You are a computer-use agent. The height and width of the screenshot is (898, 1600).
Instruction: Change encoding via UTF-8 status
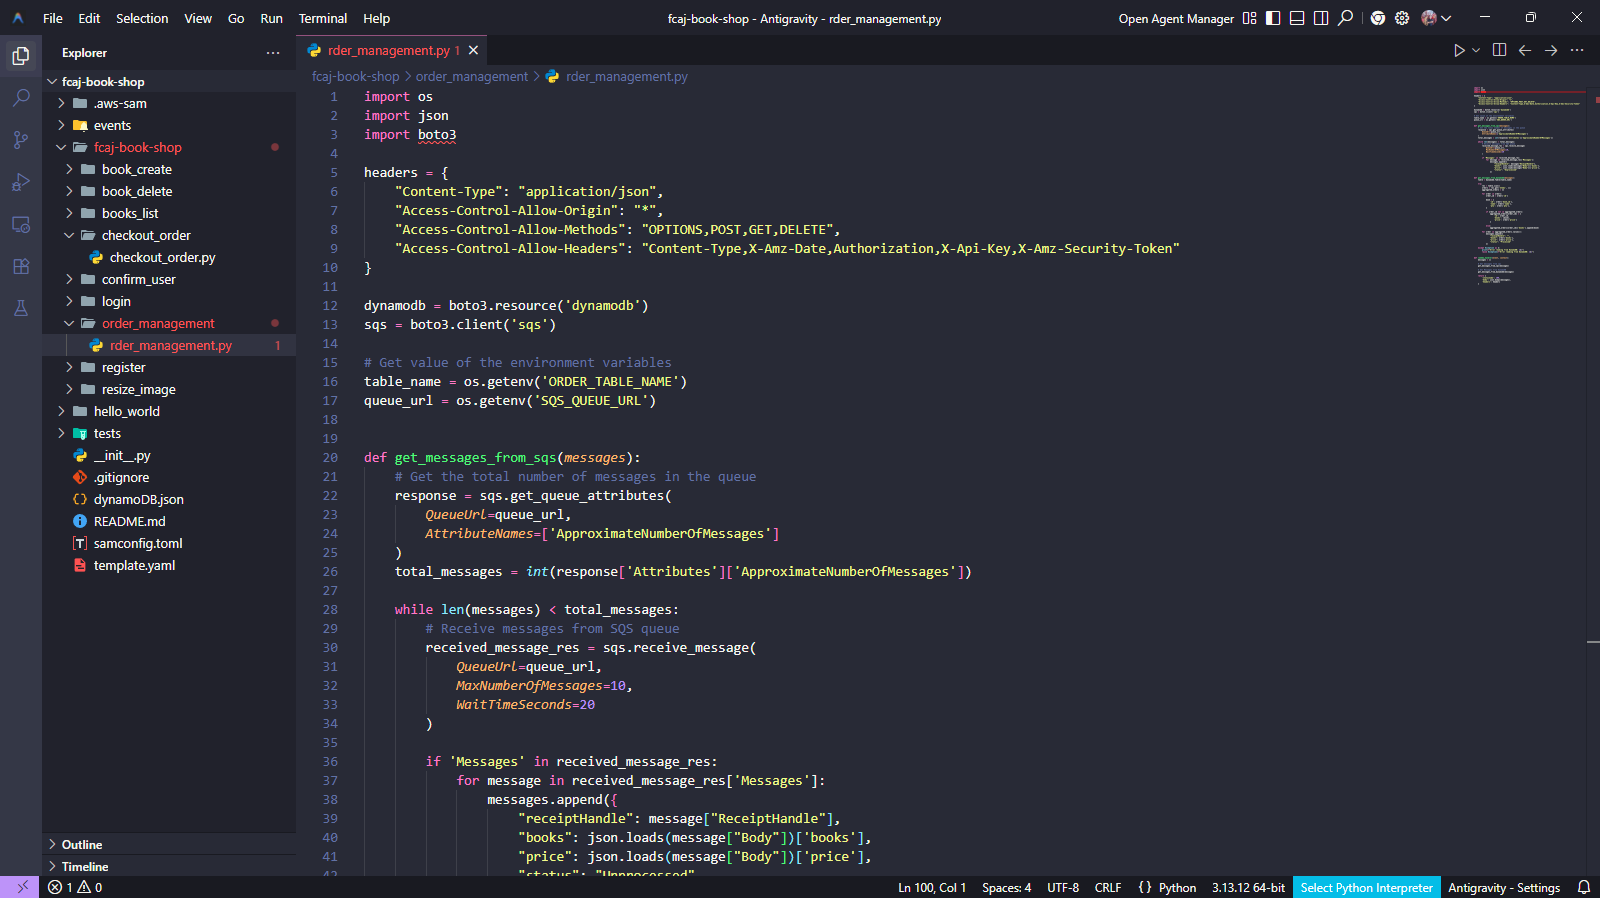tap(1063, 887)
